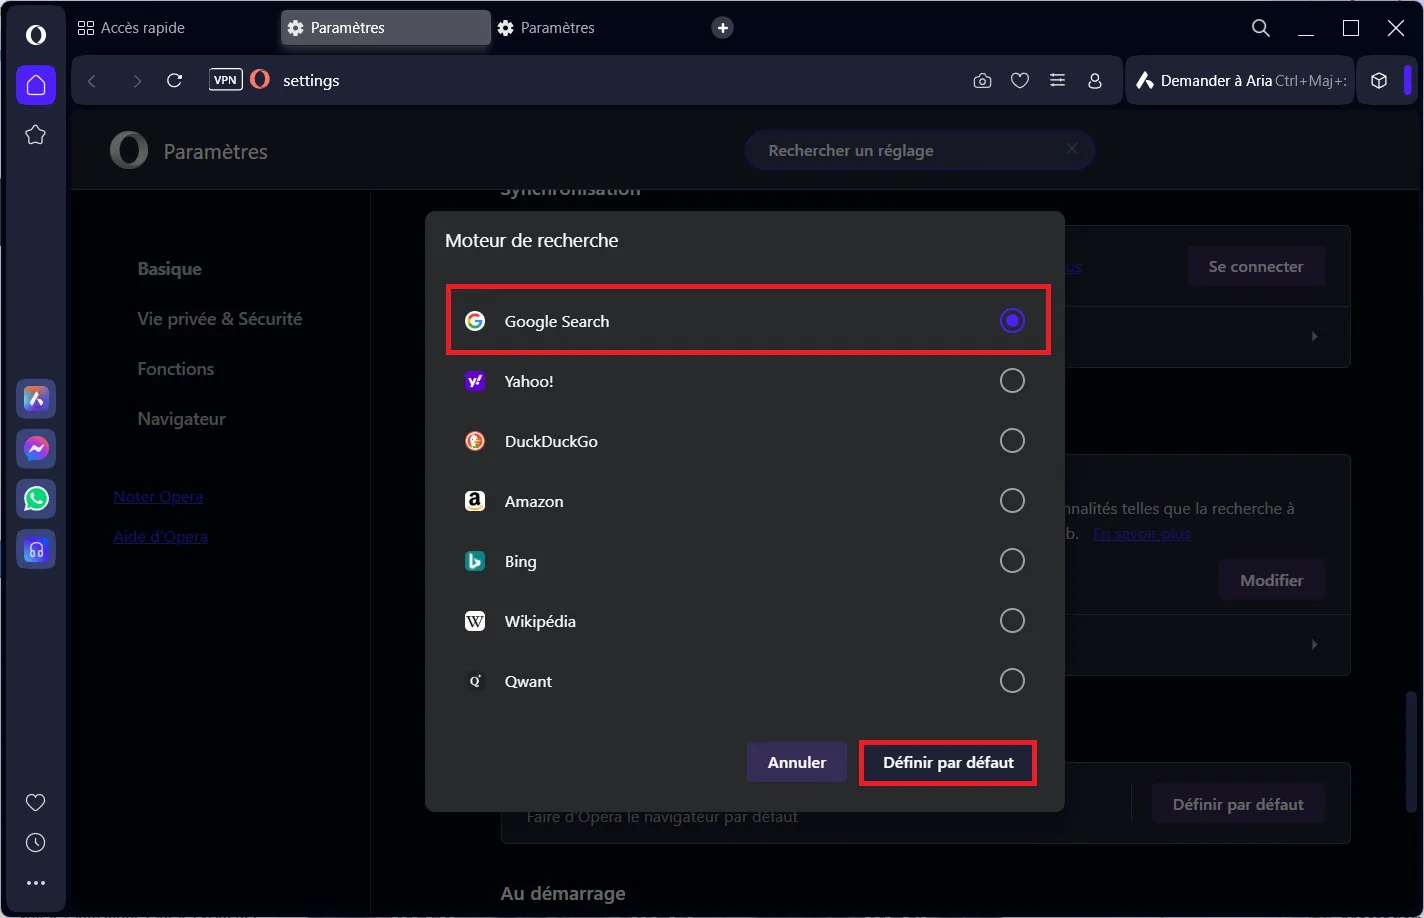The image size is (1424, 918).
Task: Select the Wikipédia radio button
Action: click(1012, 621)
